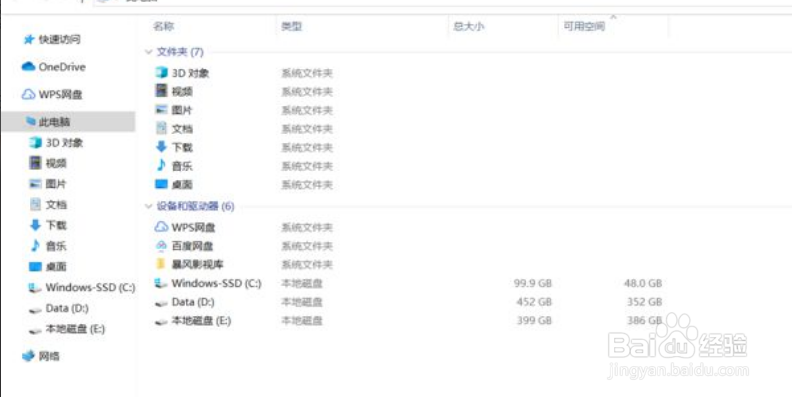Click the OneDrive cloud icon in sidebar
Image resolution: width=792 pixels, height=397 pixels.
point(28,67)
